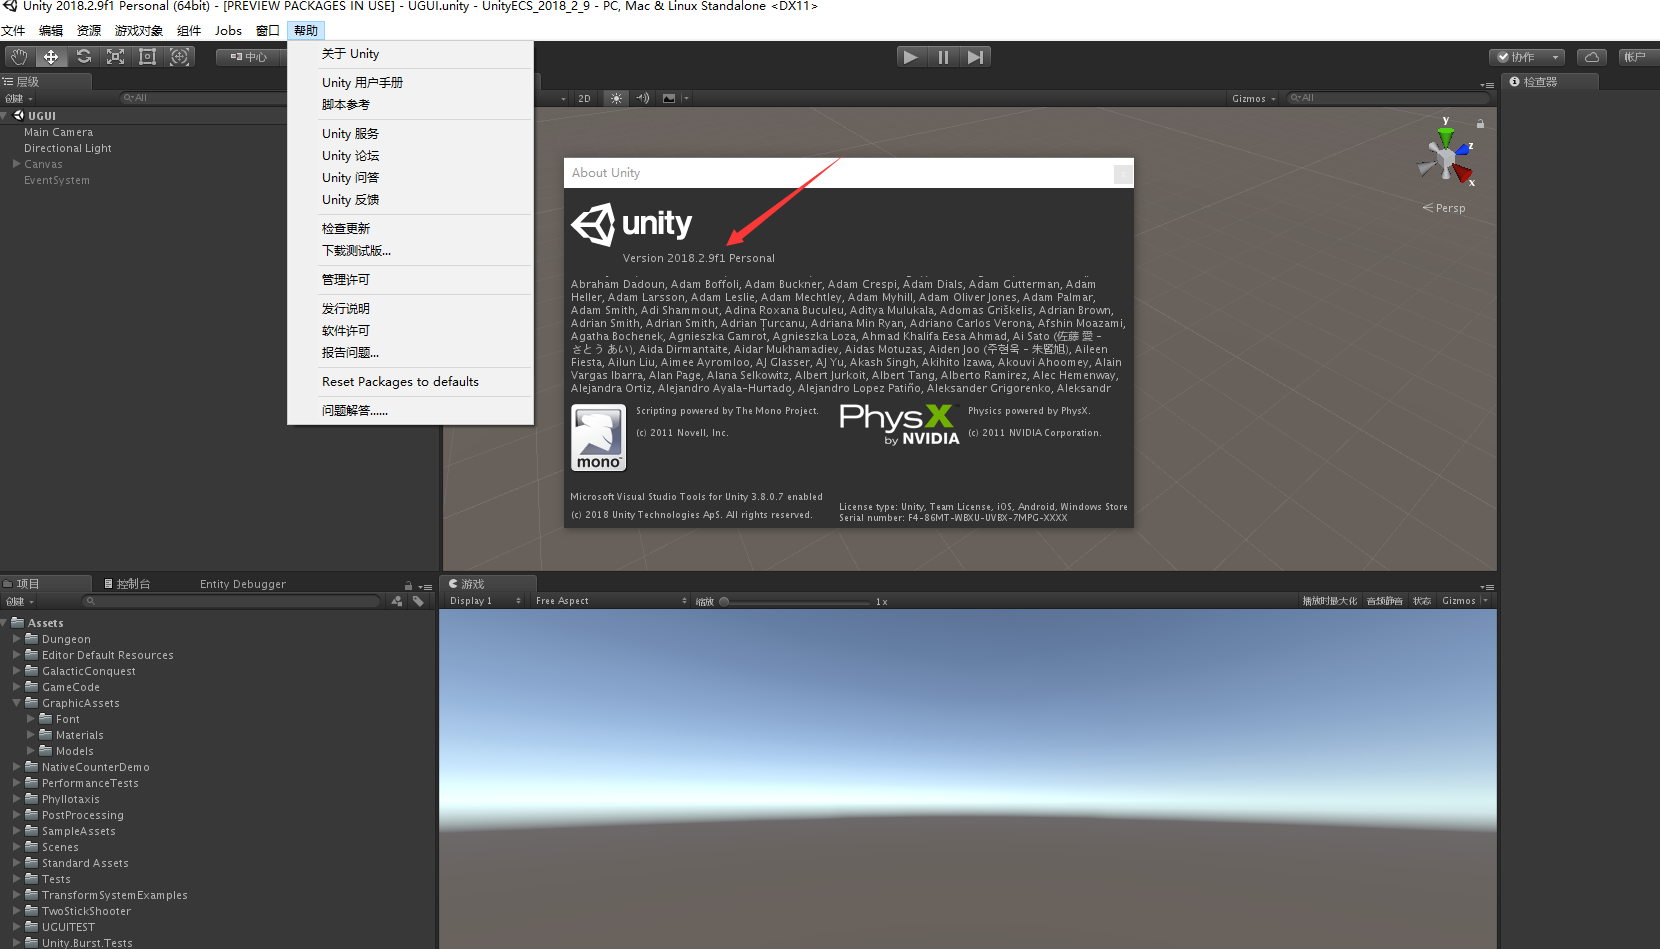Select 检查更新 menu entry
The image size is (1660, 949).
(x=410, y=229)
